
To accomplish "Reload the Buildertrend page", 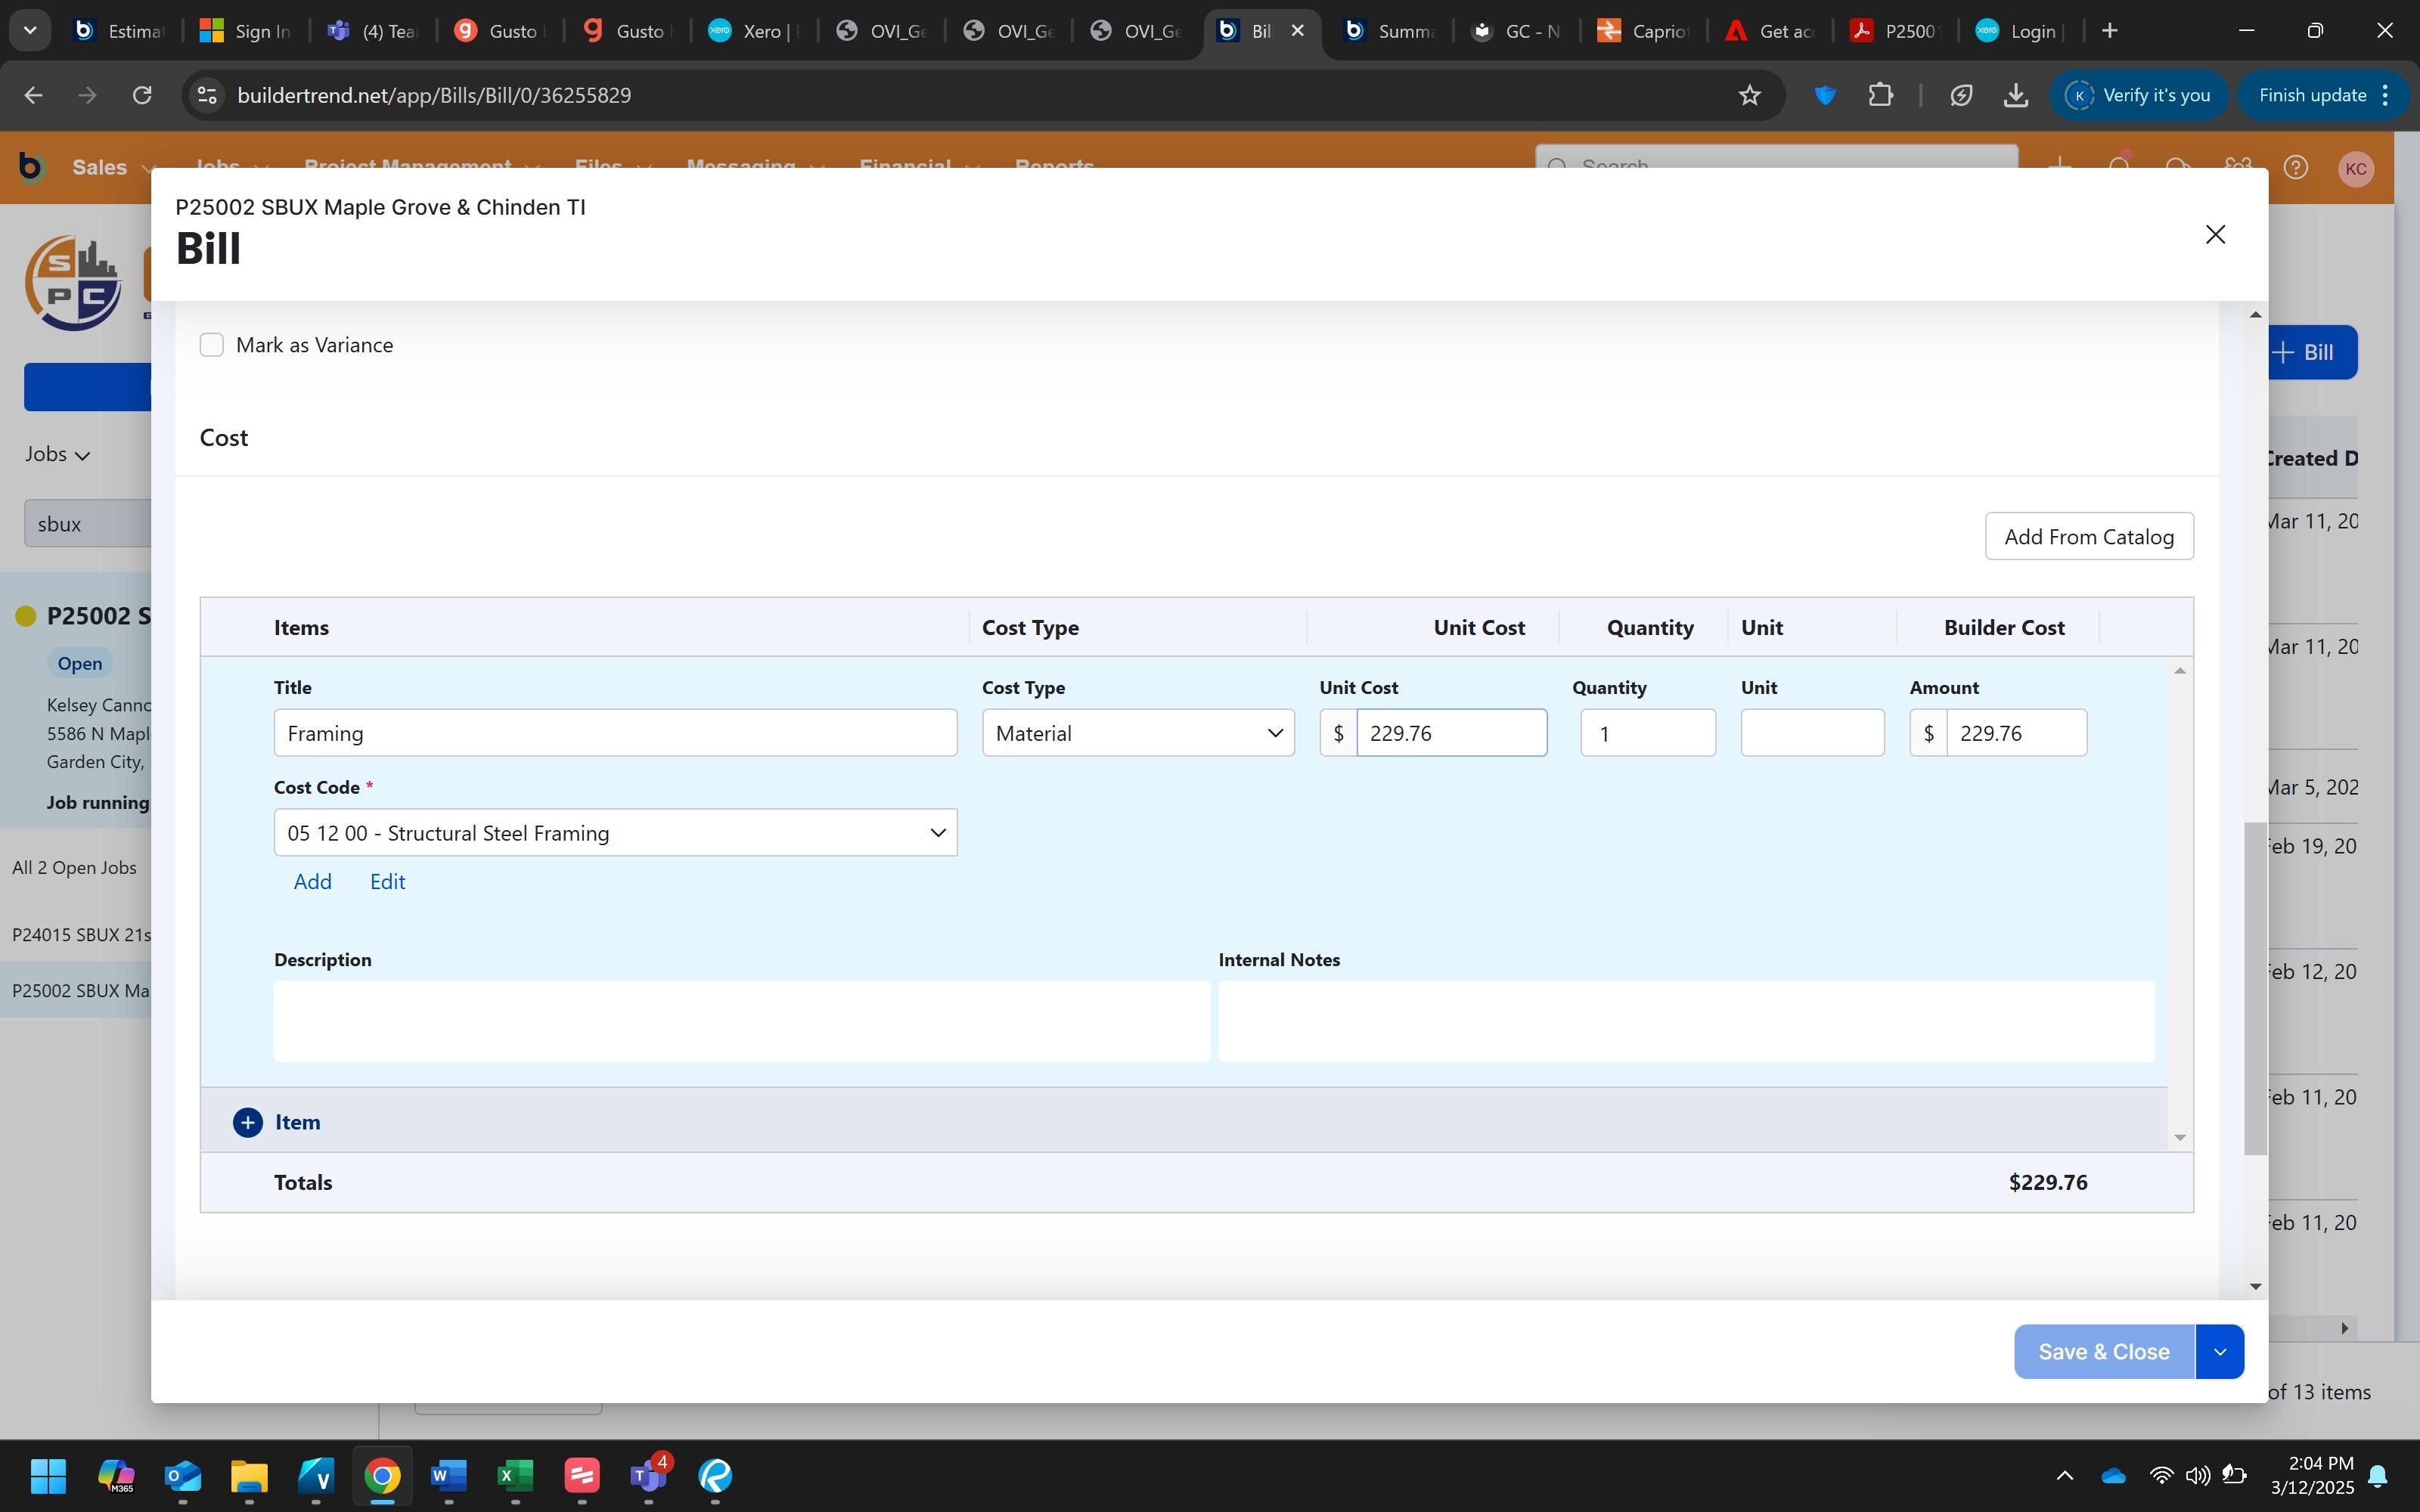I will 142,95.
